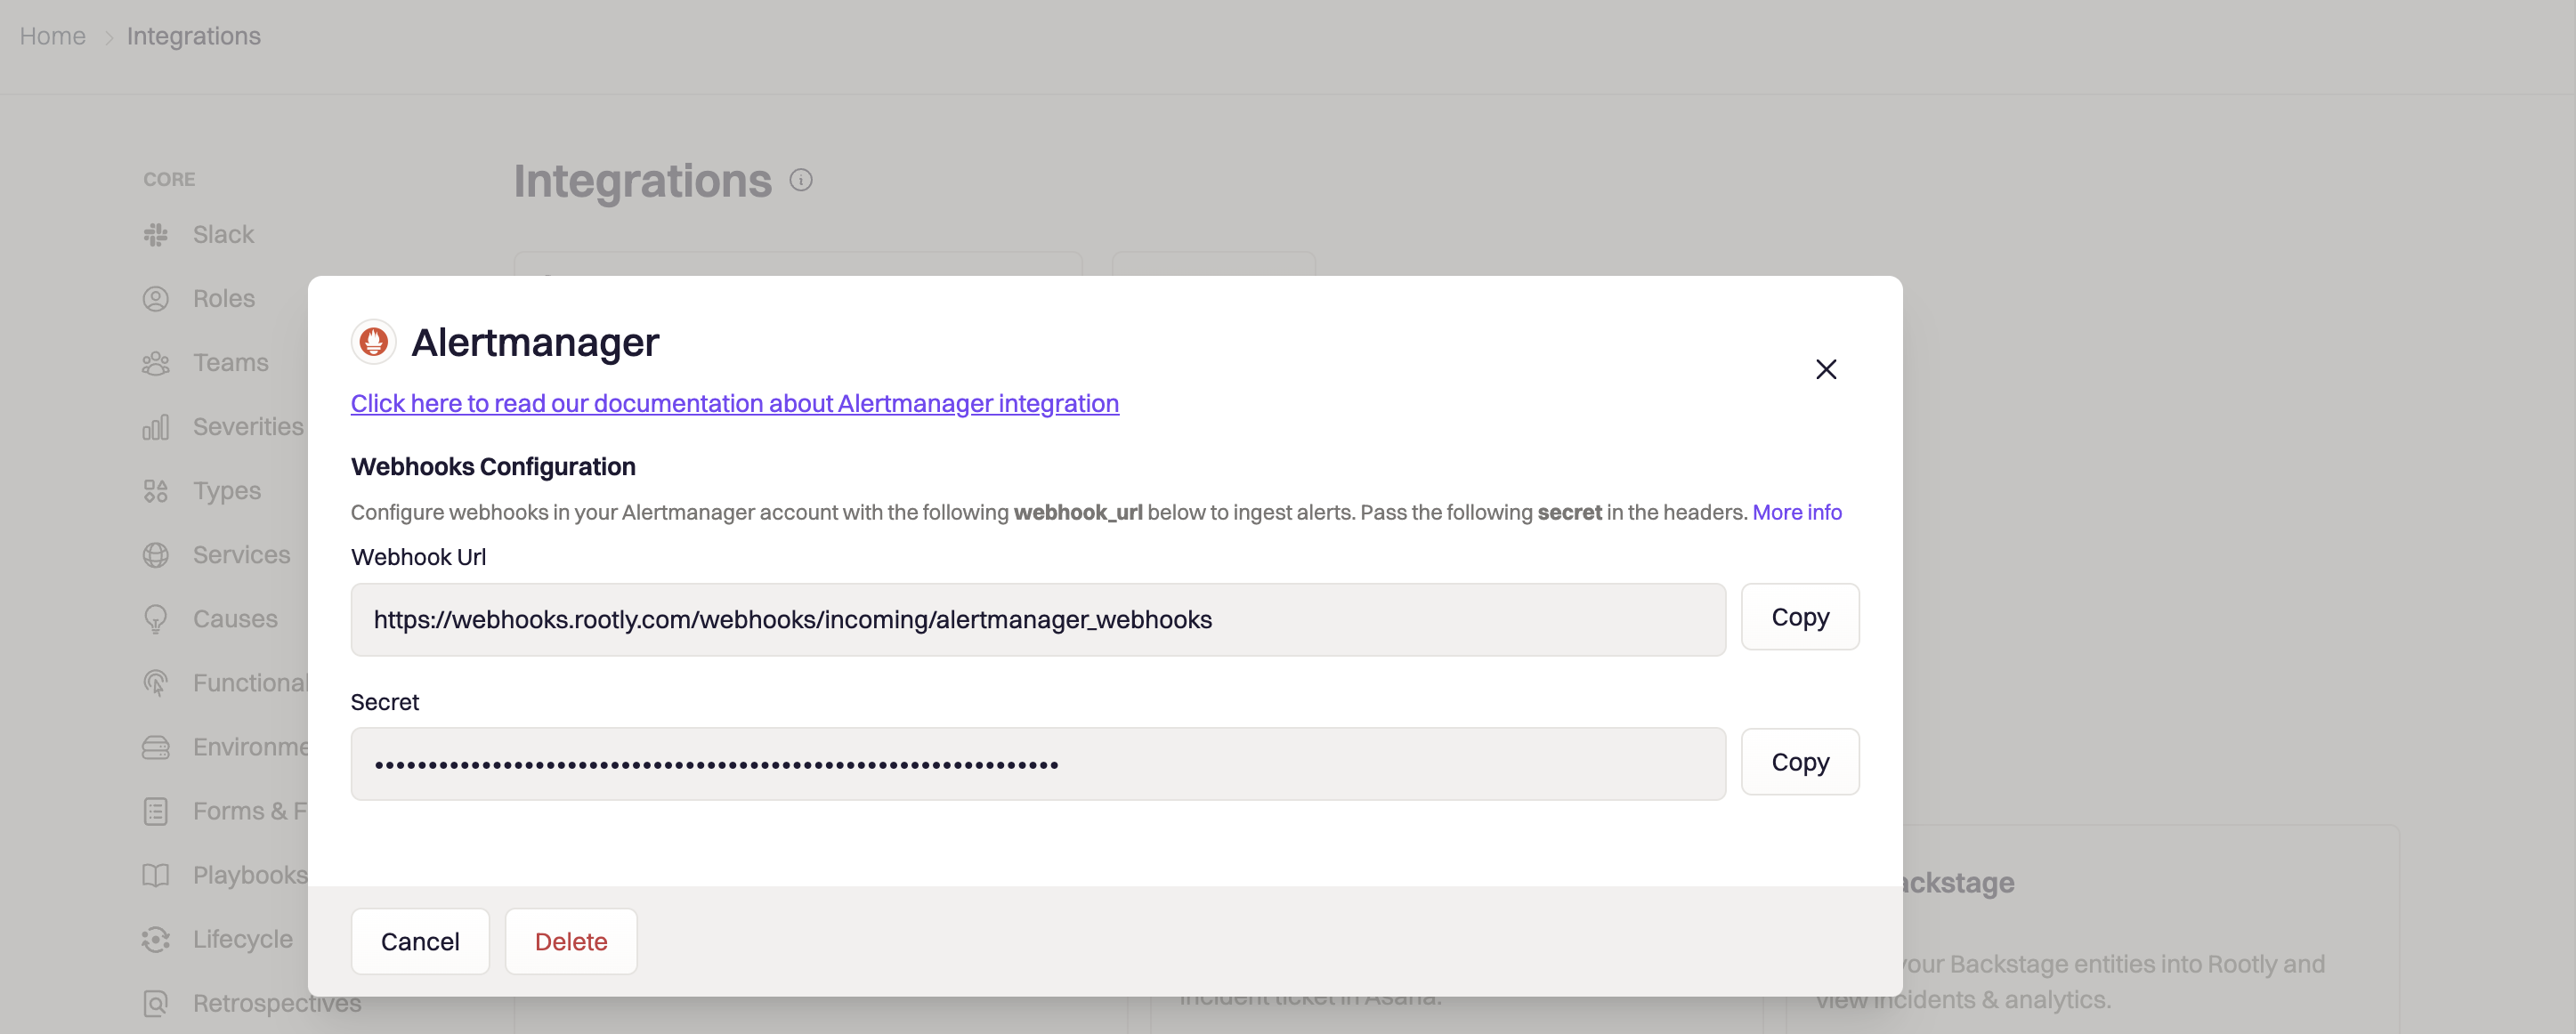Click the Roles person icon
Screen dimensions: 2576x1034
click(156, 298)
